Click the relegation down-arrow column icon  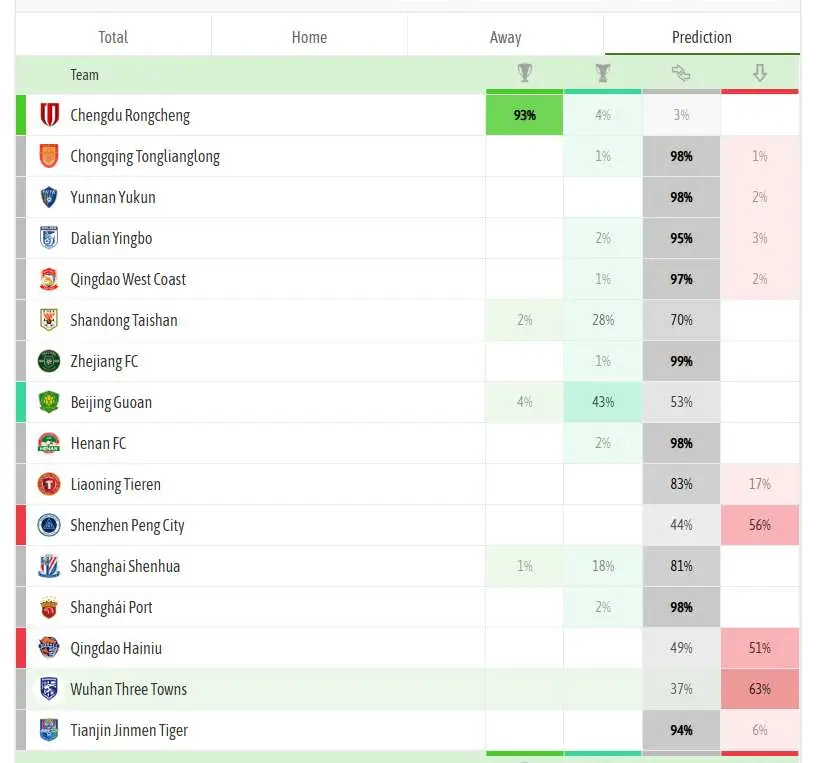pyautogui.click(x=759, y=73)
